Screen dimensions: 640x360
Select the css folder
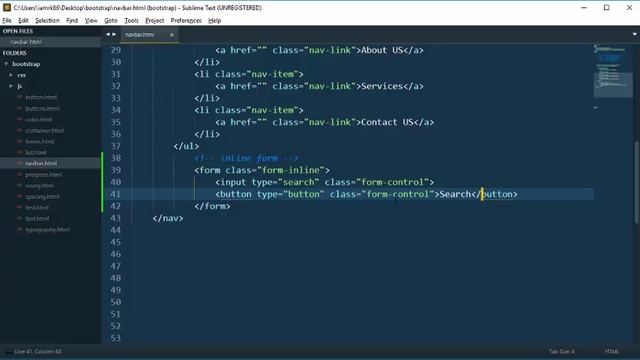[x=22, y=75]
